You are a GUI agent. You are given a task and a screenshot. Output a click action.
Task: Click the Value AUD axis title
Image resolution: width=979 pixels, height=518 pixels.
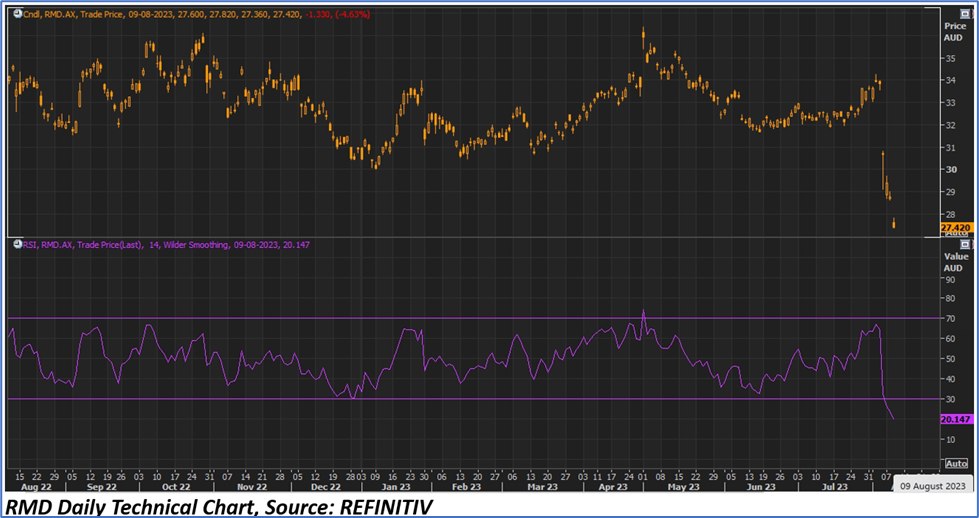click(955, 262)
